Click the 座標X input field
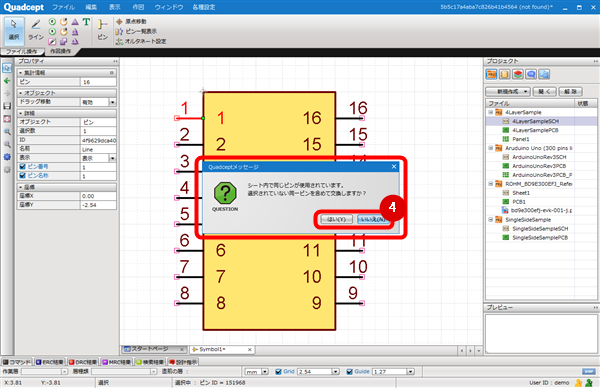This screenshot has width=600, height=388. 98,196
